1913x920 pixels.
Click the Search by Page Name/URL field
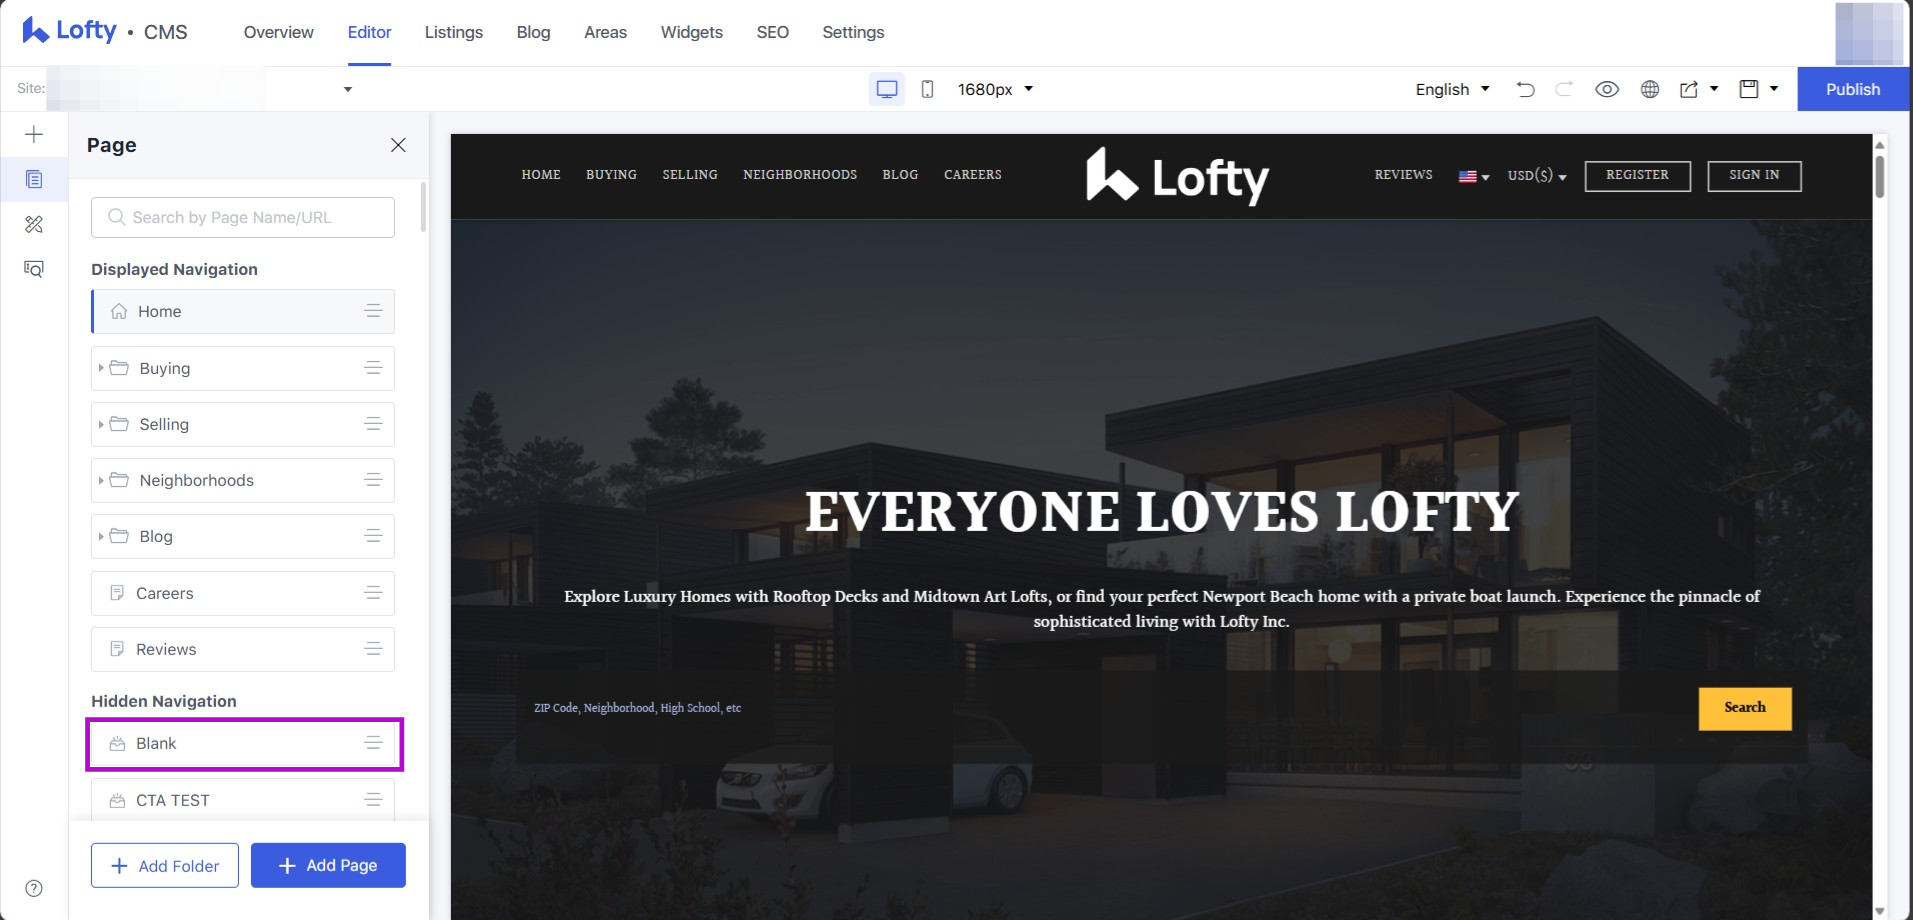click(x=242, y=217)
